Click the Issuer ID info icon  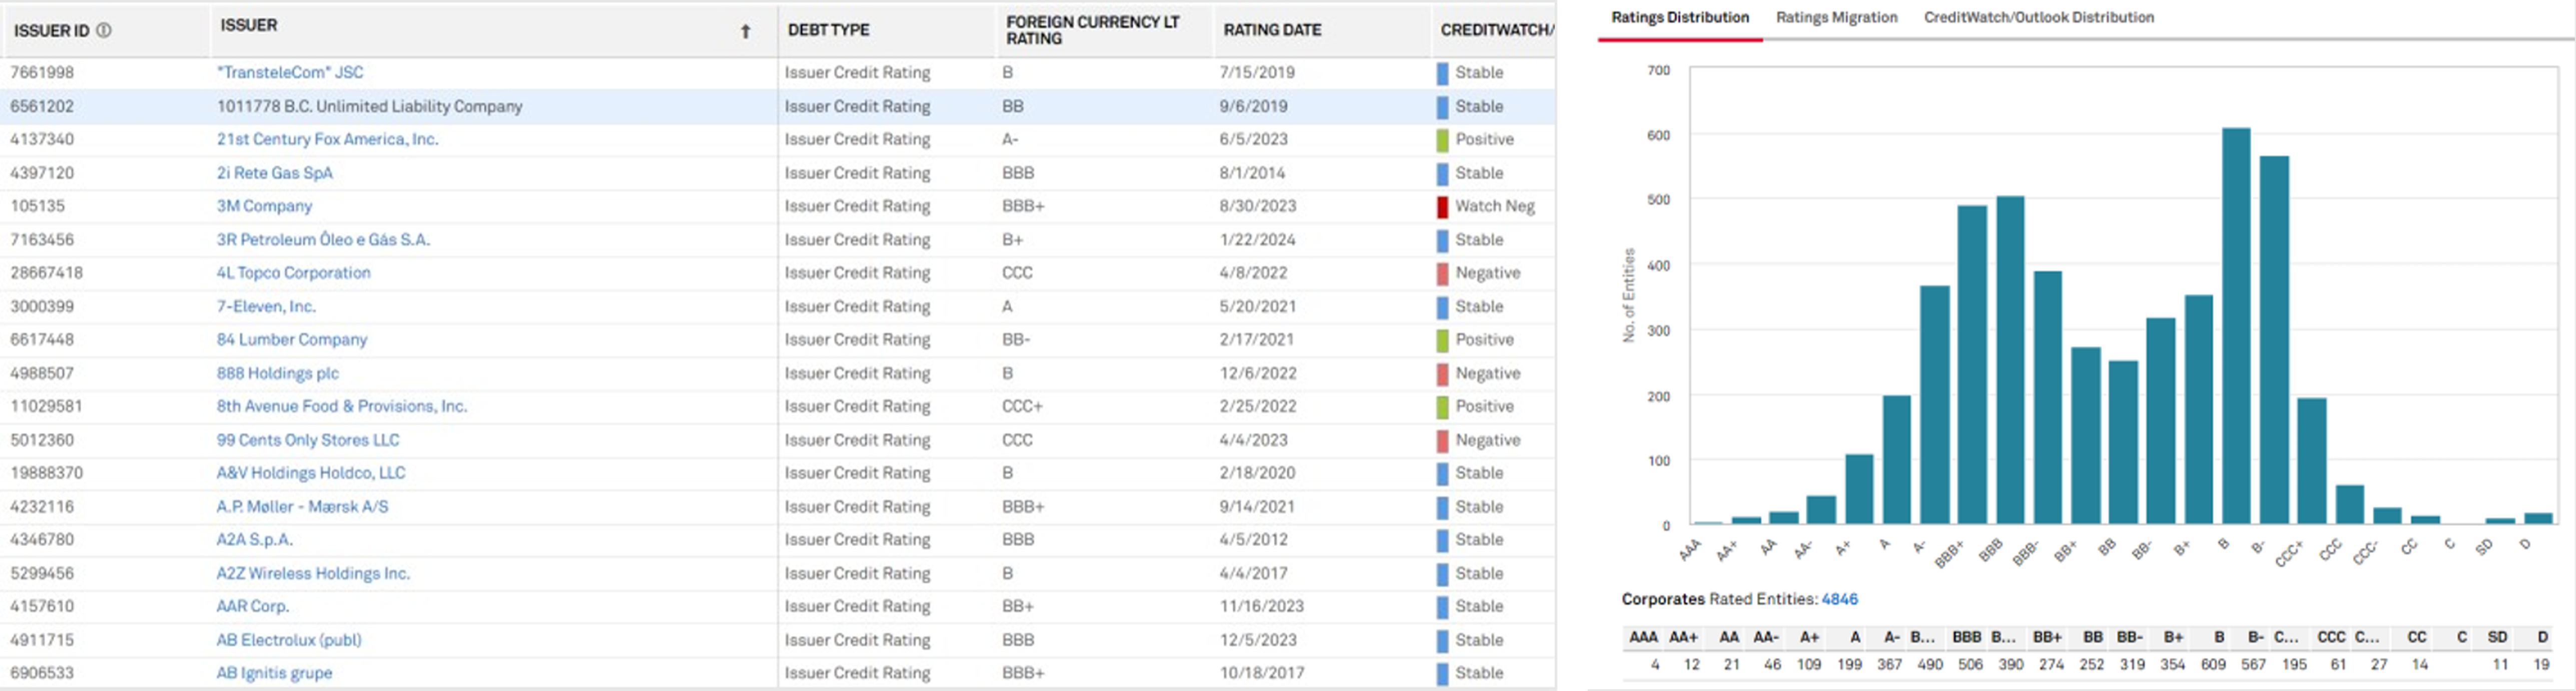pos(104,31)
